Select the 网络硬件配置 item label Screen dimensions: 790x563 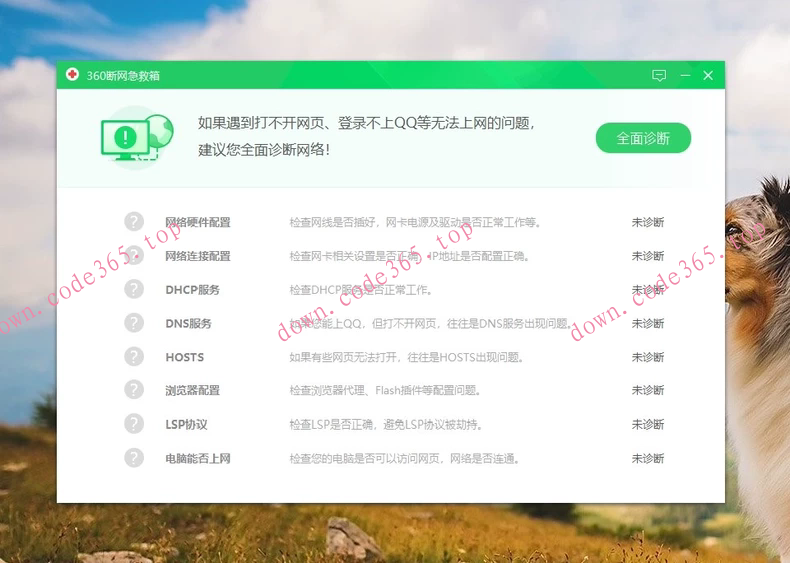click(198, 222)
